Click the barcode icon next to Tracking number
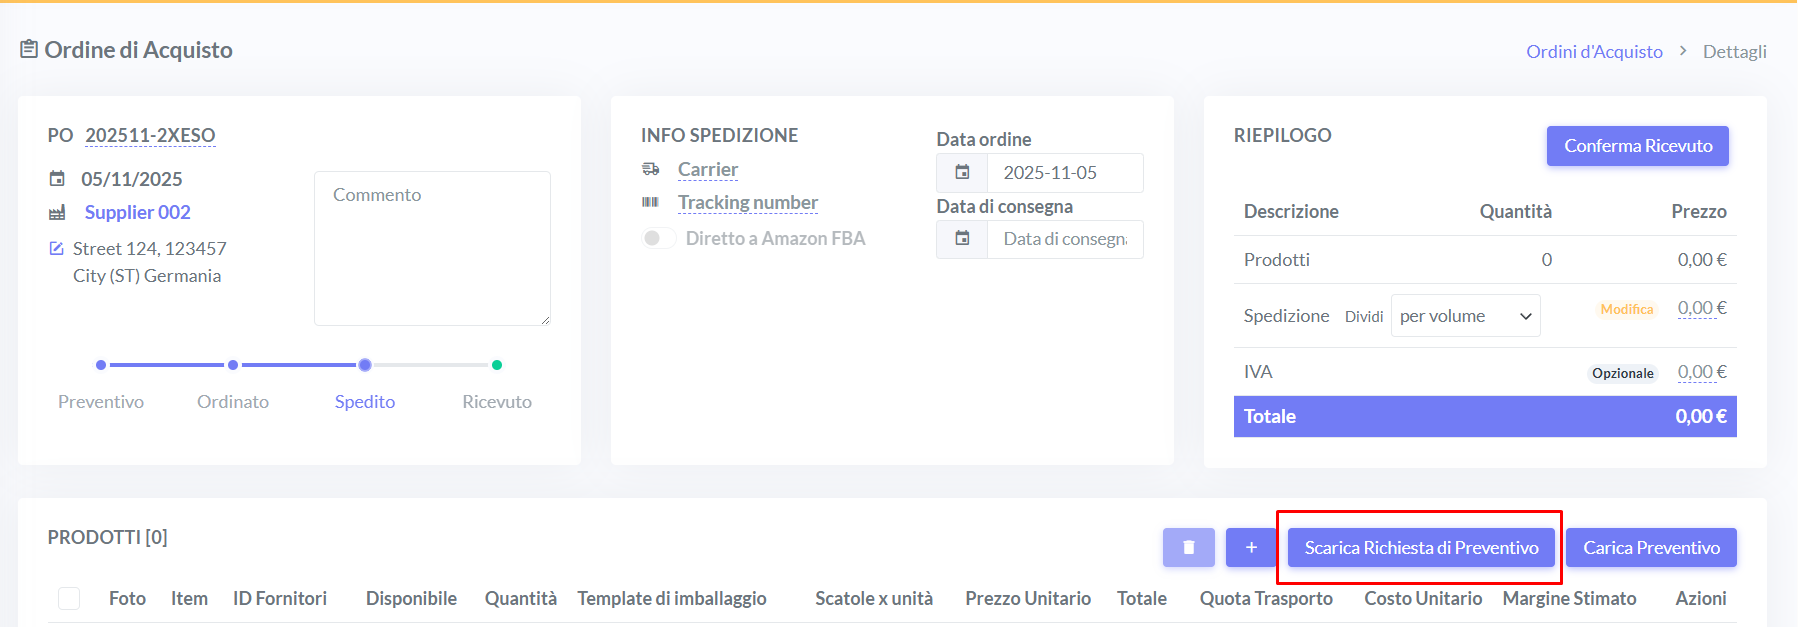The width and height of the screenshot is (1798, 627). click(651, 202)
